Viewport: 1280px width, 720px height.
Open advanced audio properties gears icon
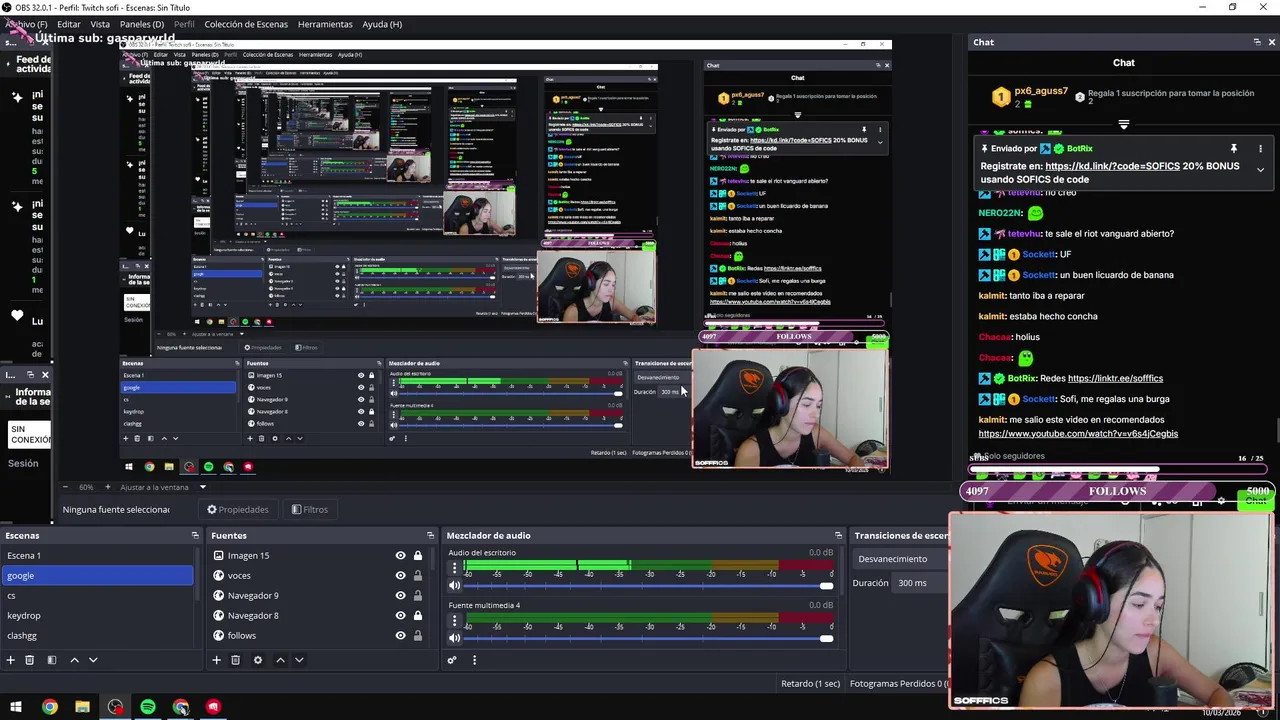(x=452, y=660)
